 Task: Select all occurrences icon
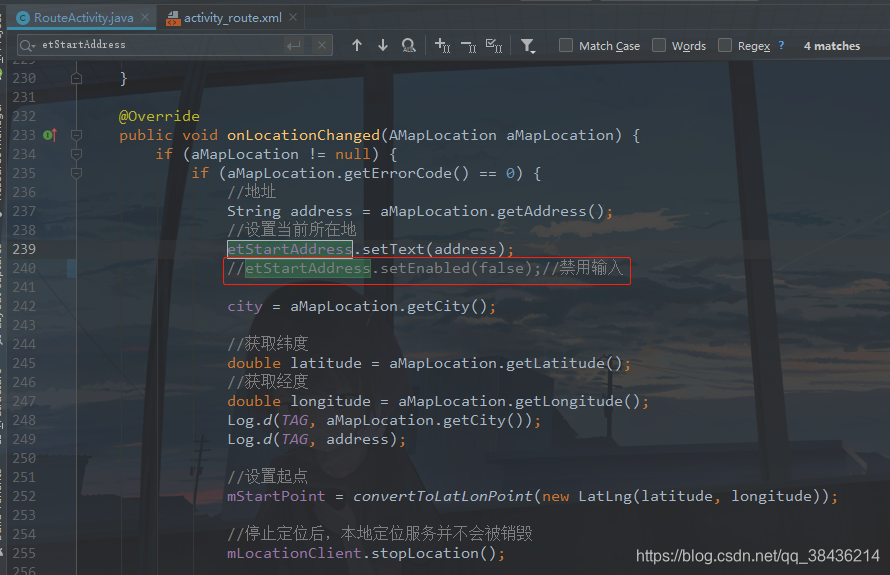[x=494, y=45]
